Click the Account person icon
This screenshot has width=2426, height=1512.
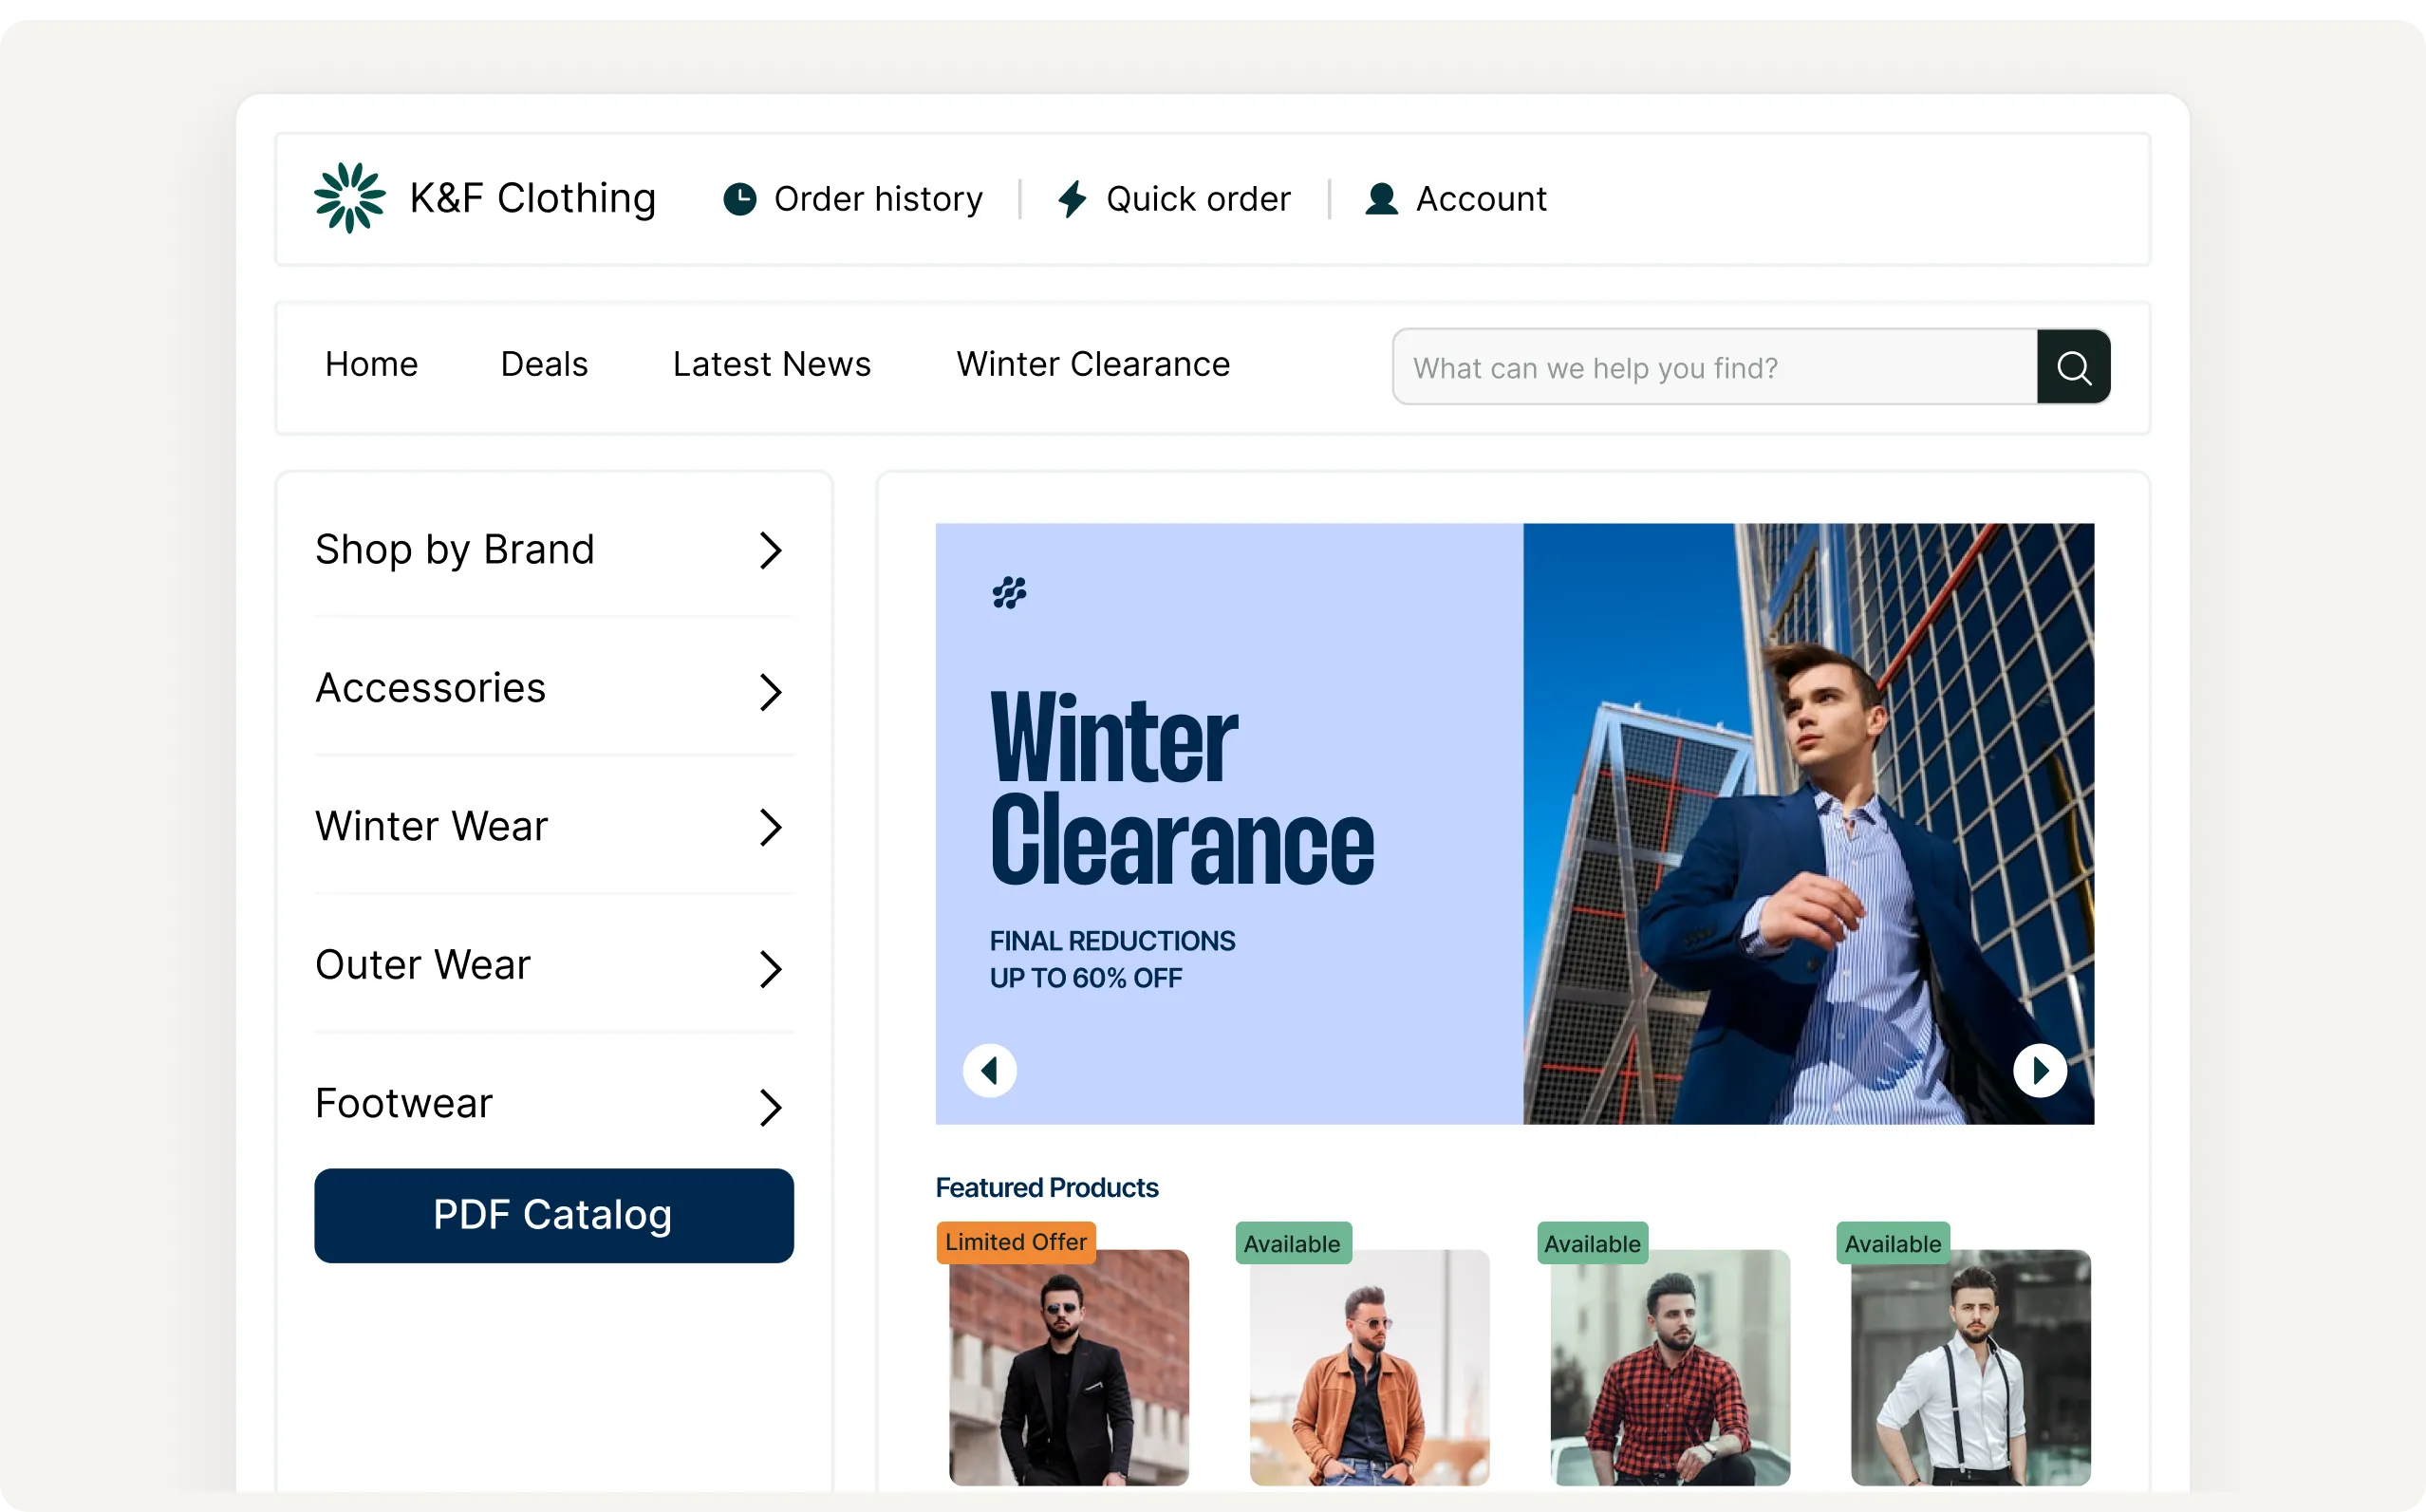coord(1381,199)
